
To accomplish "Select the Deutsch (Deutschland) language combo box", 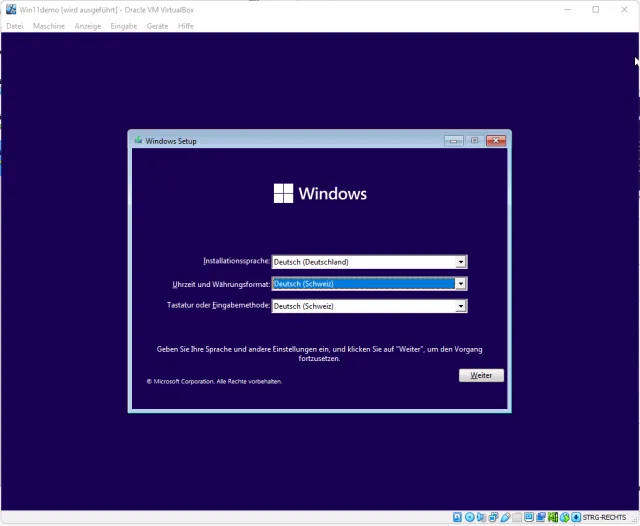I will click(x=369, y=262).
